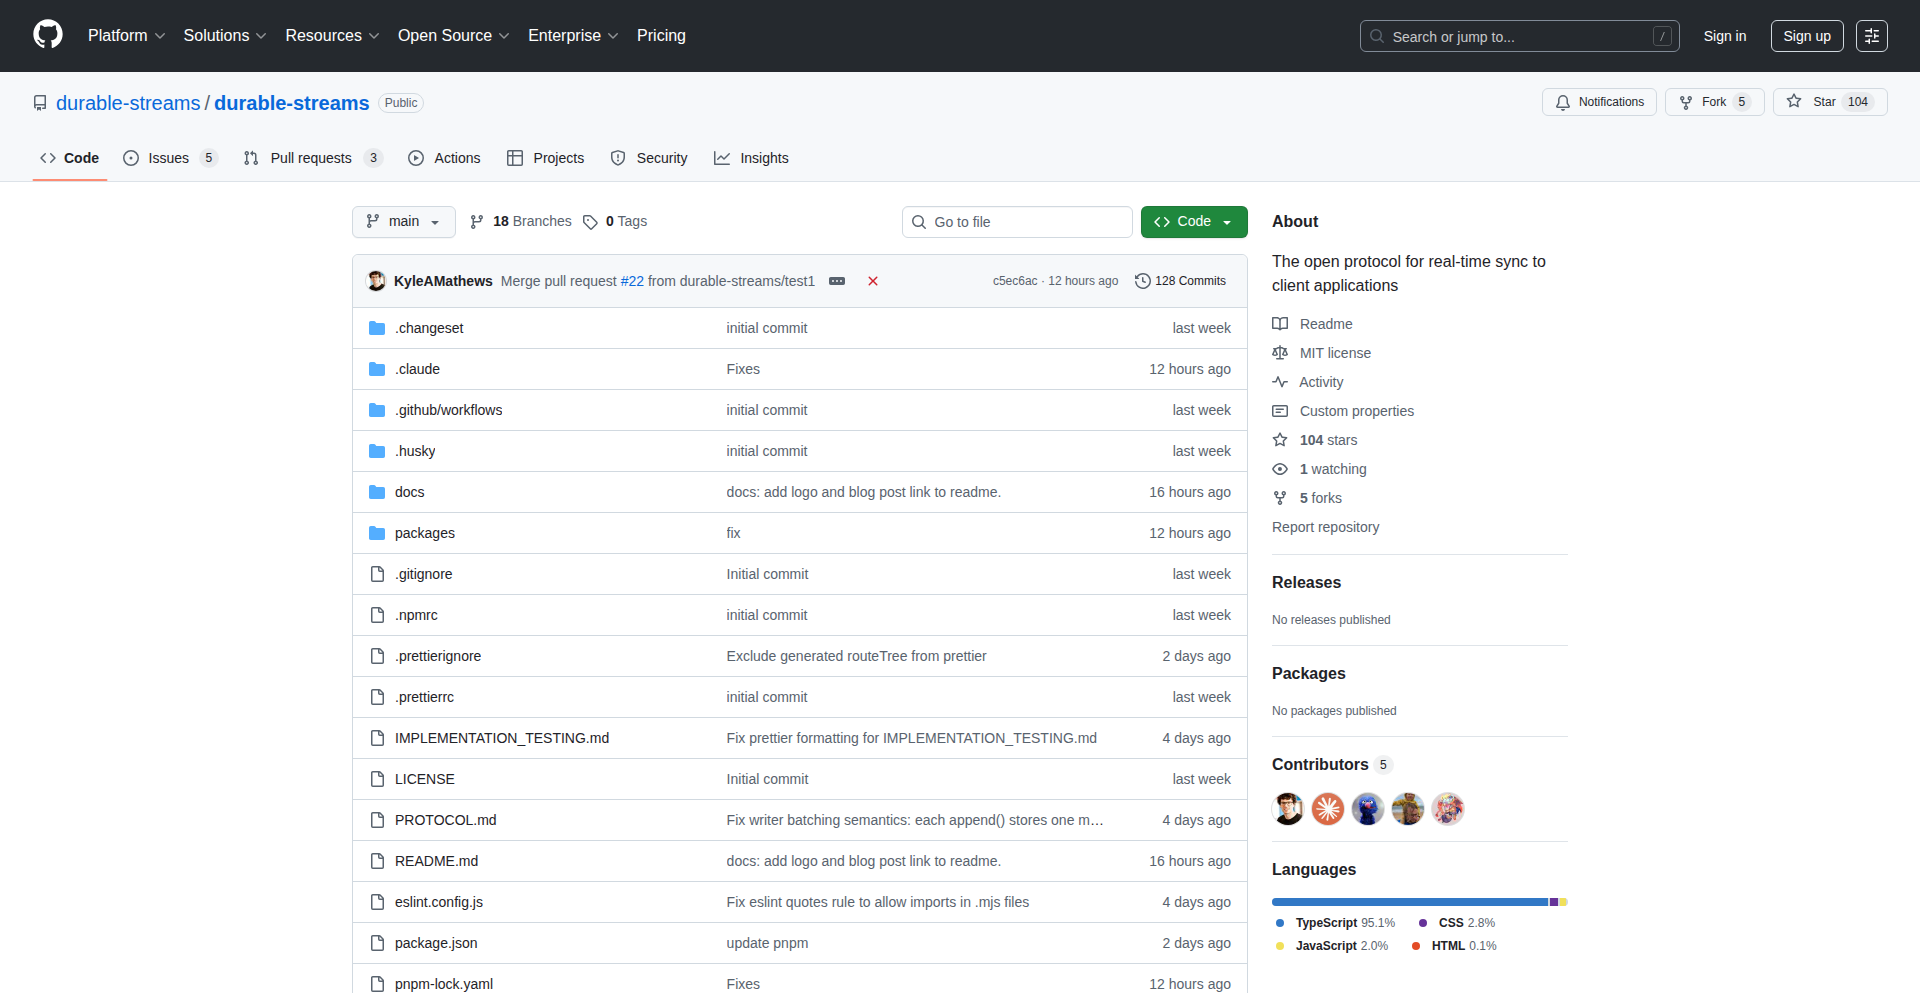Screen dimensions: 1920x993
Task: Open the .github/workflows folder
Action: click(x=448, y=410)
